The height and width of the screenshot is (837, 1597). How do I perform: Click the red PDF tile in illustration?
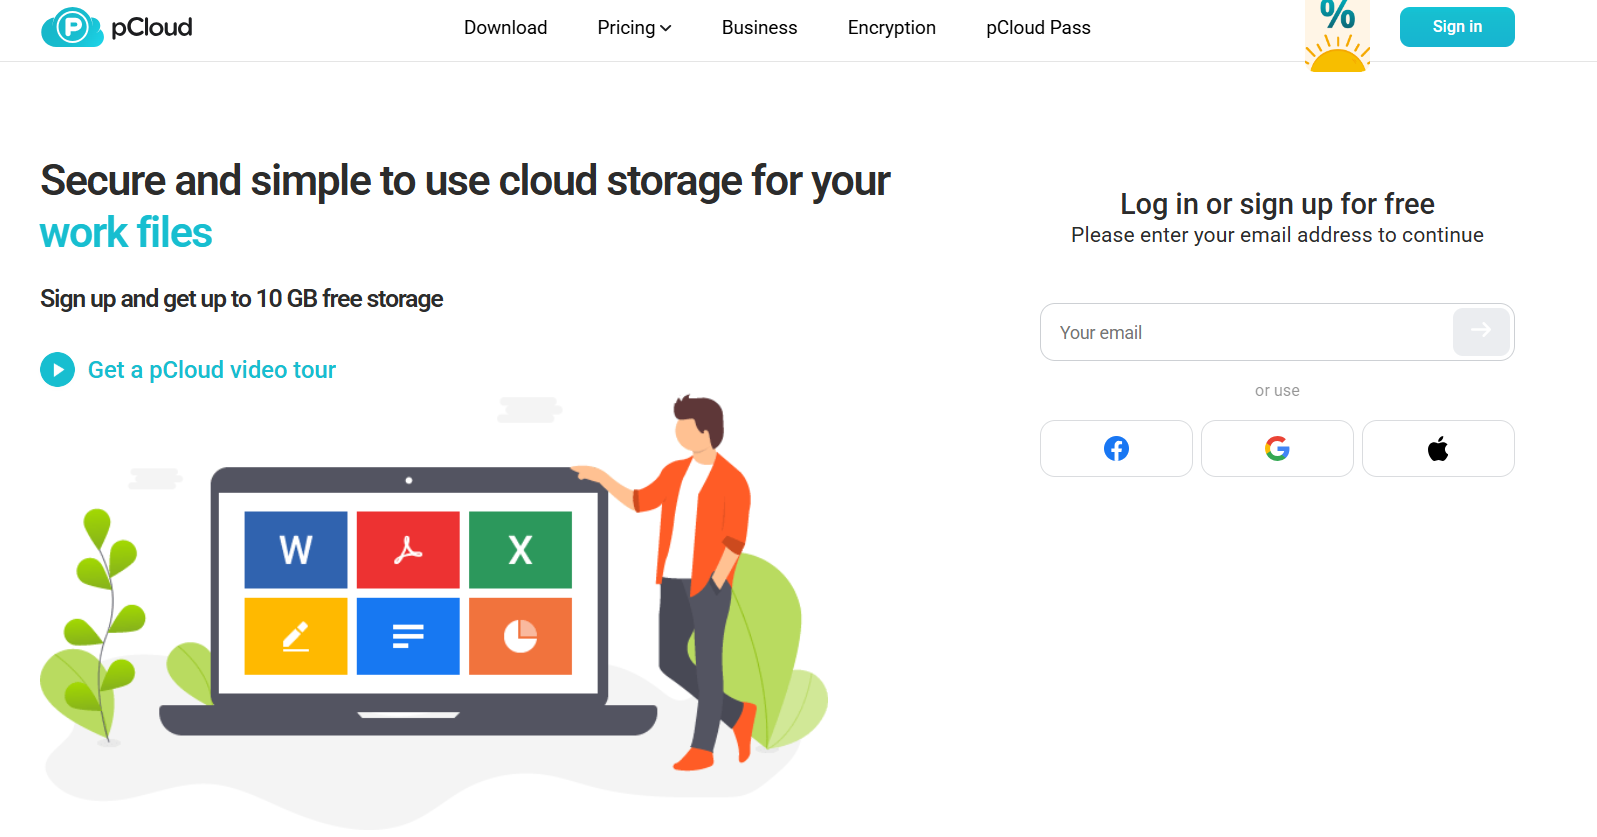click(x=408, y=550)
